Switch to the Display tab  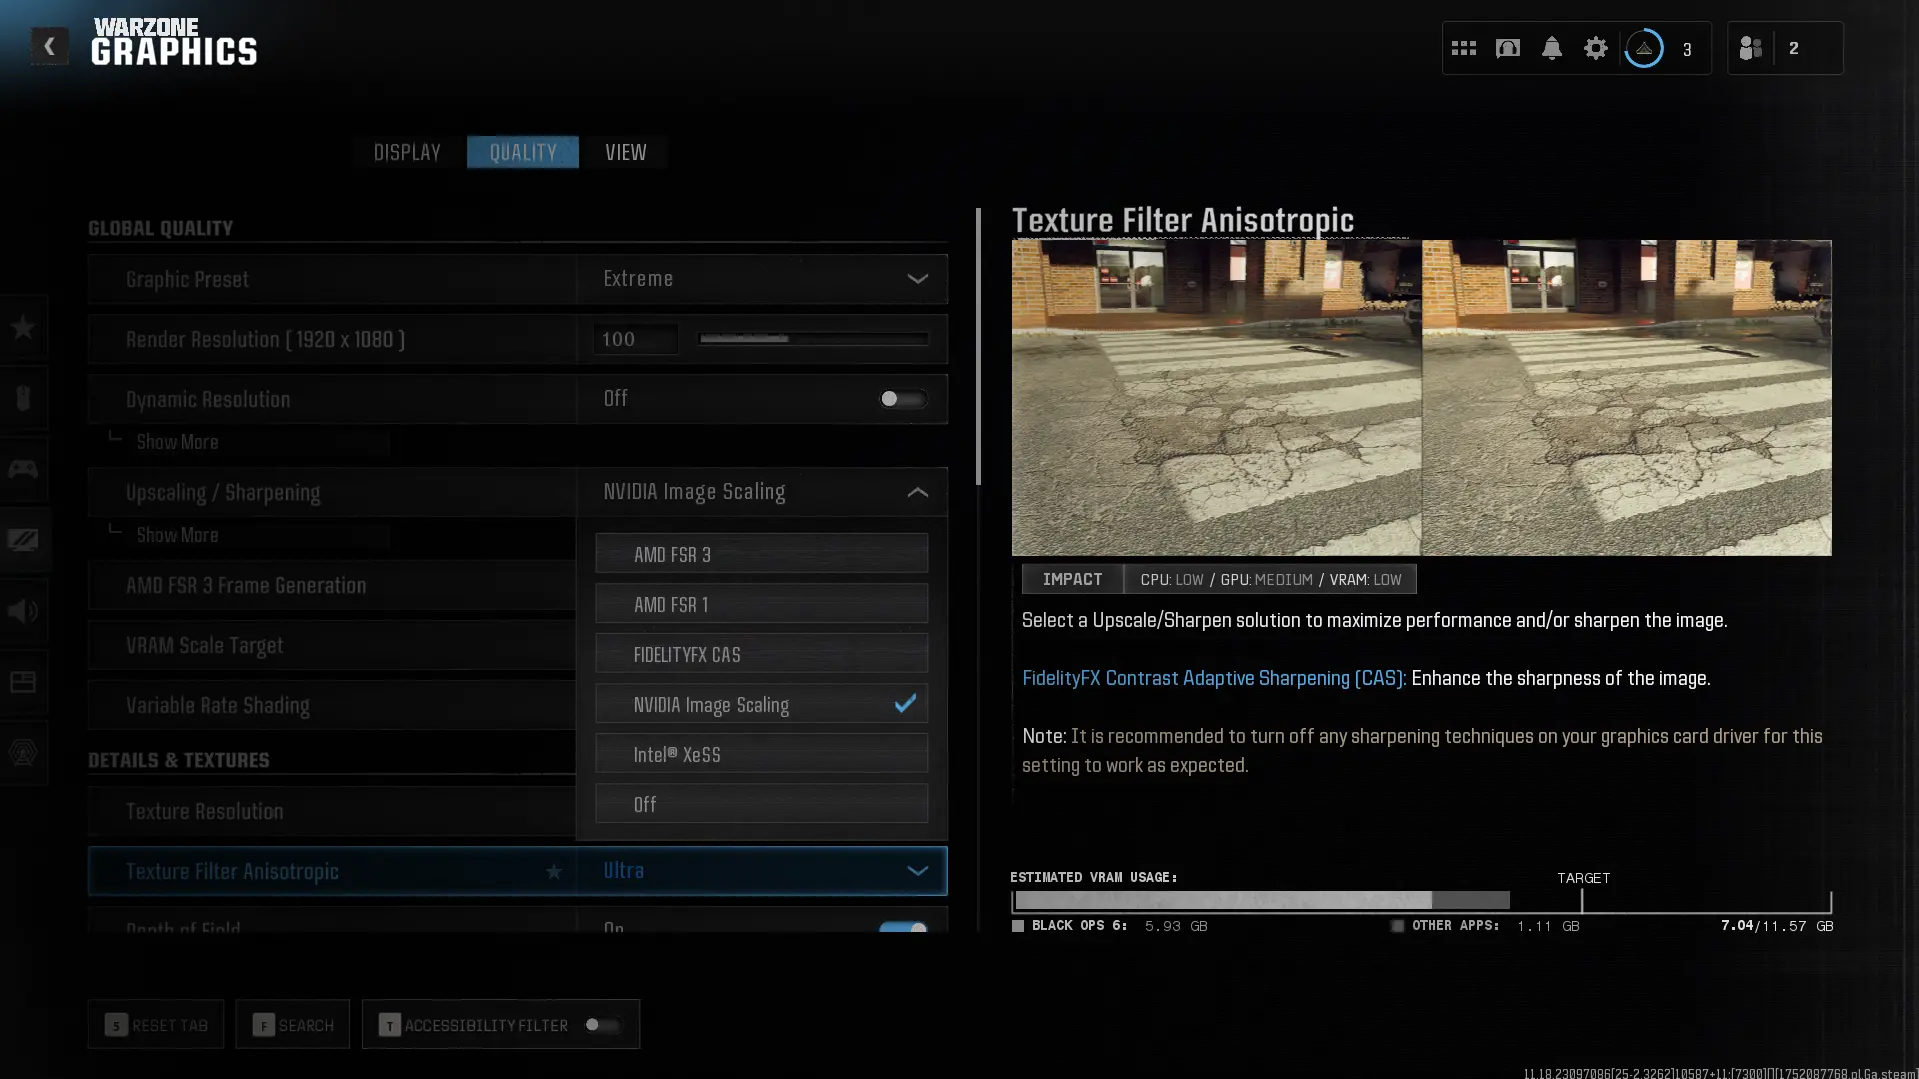(407, 152)
